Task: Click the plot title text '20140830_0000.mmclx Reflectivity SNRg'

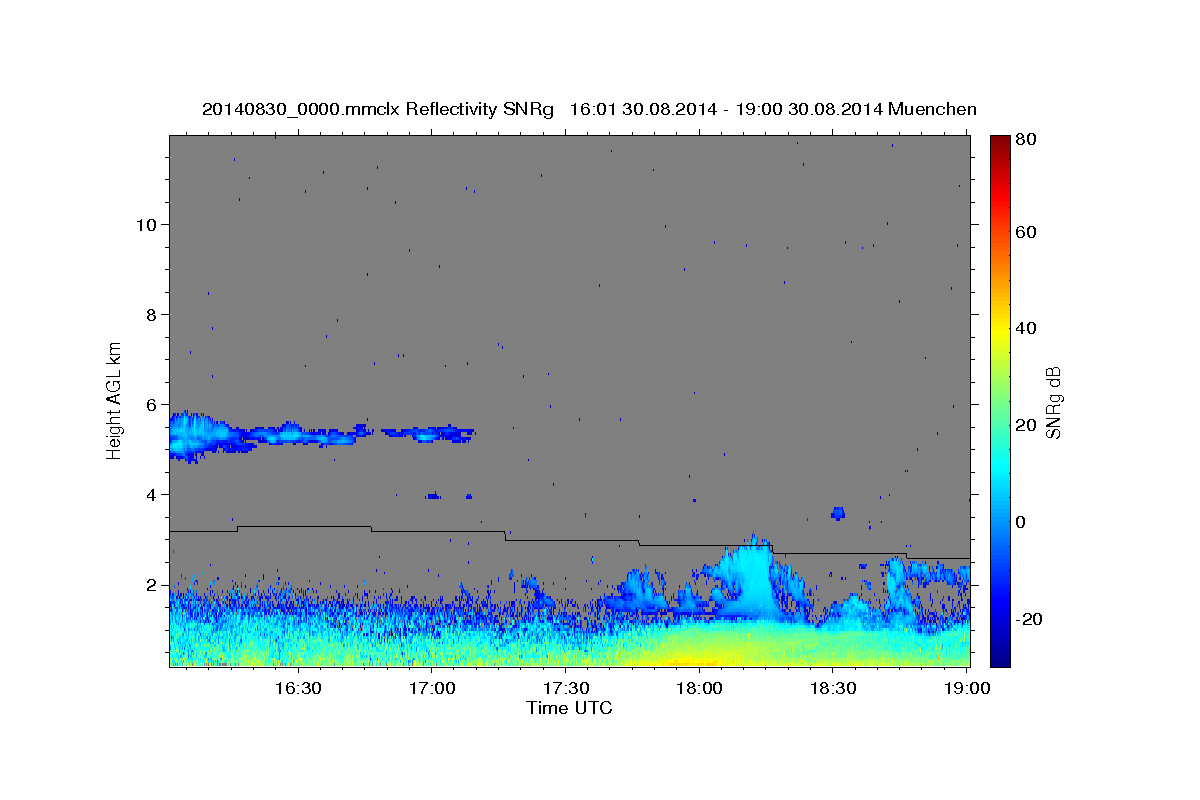Action: pos(378,109)
